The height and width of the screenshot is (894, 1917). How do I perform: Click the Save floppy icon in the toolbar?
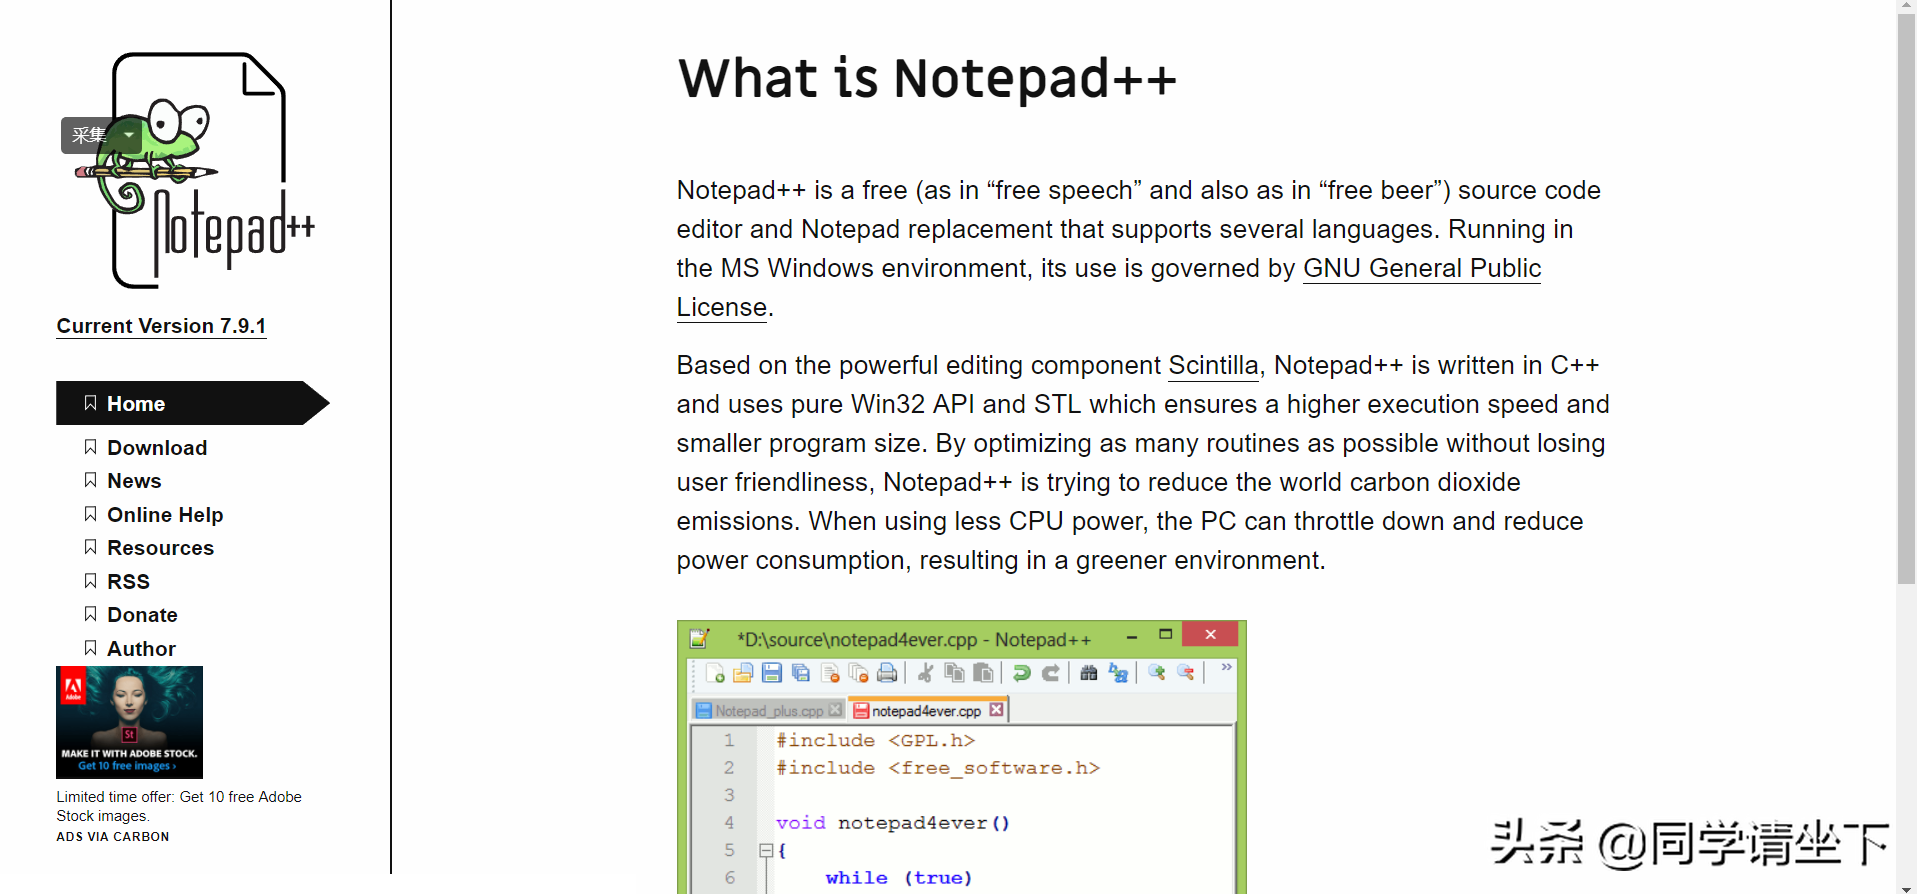tap(772, 673)
